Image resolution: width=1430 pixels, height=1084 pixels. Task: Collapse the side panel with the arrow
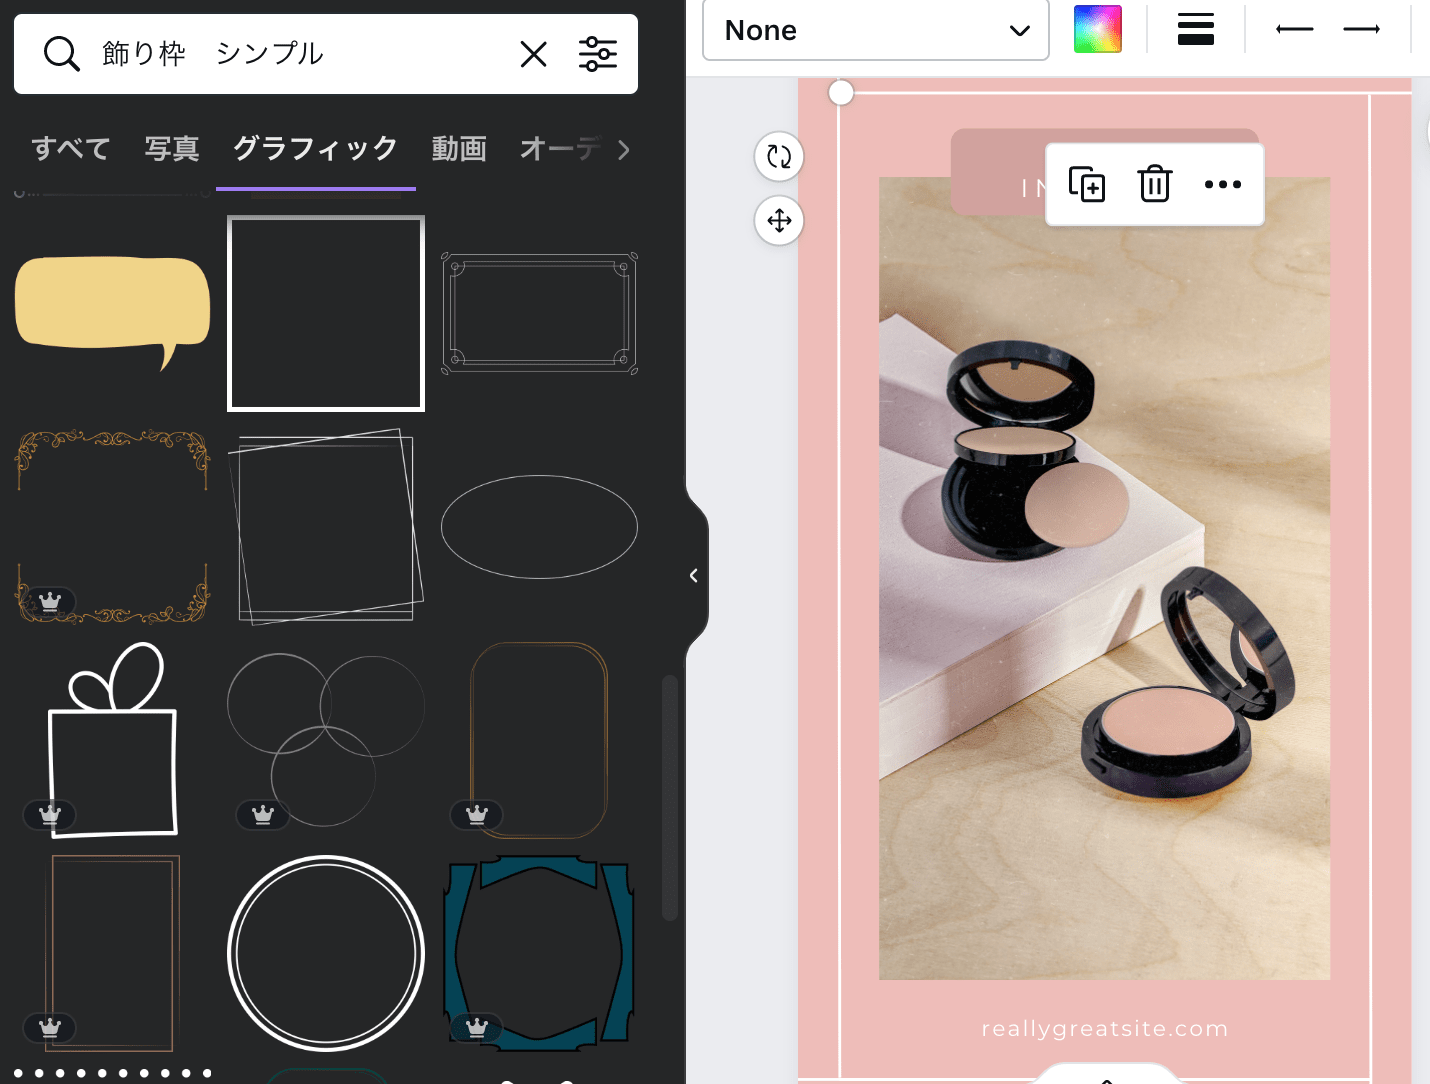(694, 575)
